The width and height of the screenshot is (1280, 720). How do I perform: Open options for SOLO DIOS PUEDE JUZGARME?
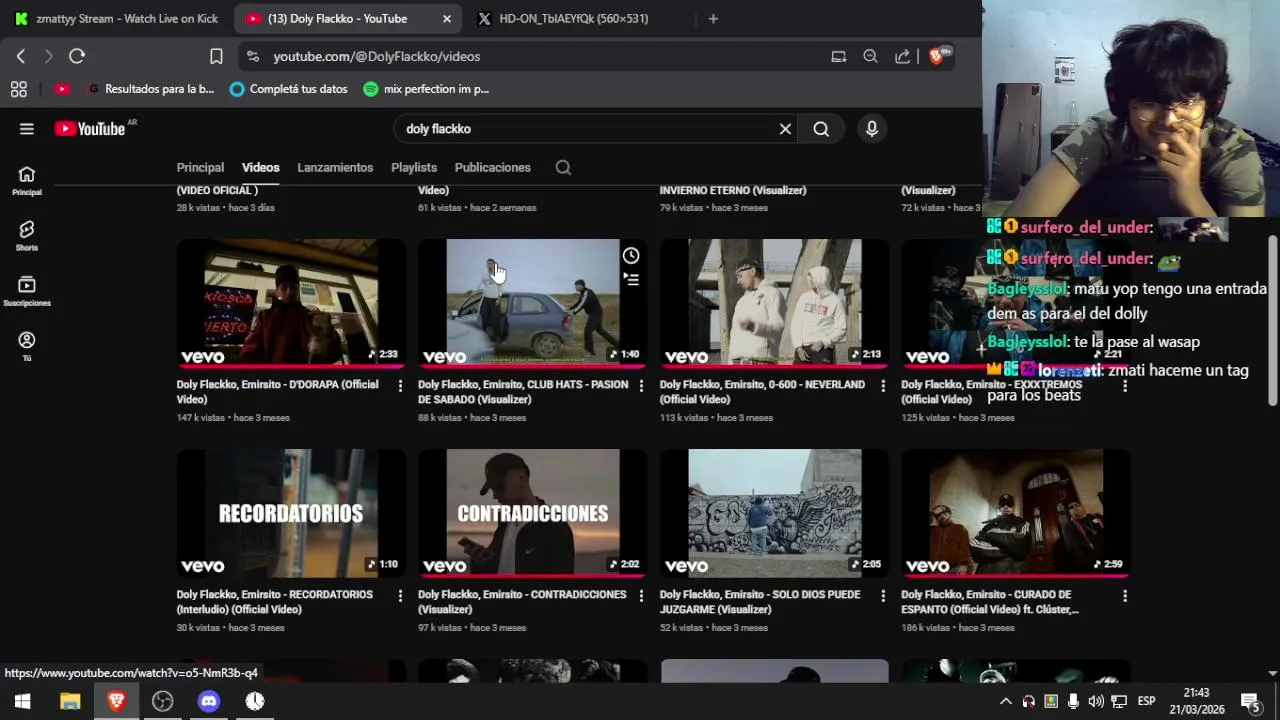883,595
